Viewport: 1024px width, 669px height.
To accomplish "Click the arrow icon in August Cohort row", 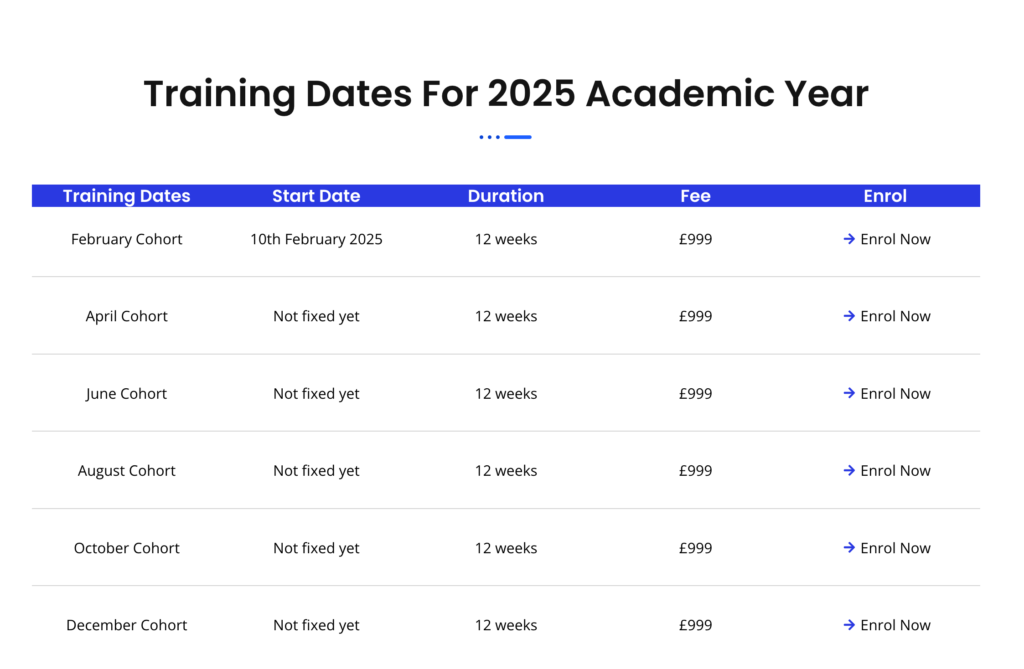I will (849, 470).
